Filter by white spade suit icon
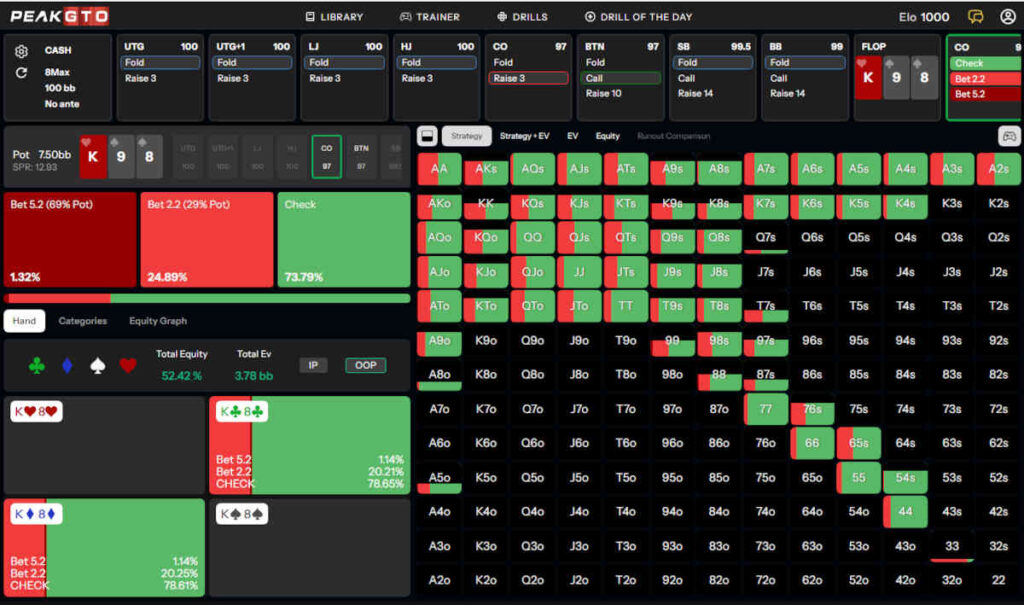This screenshot has height=605, width=1024. [97, 366]
